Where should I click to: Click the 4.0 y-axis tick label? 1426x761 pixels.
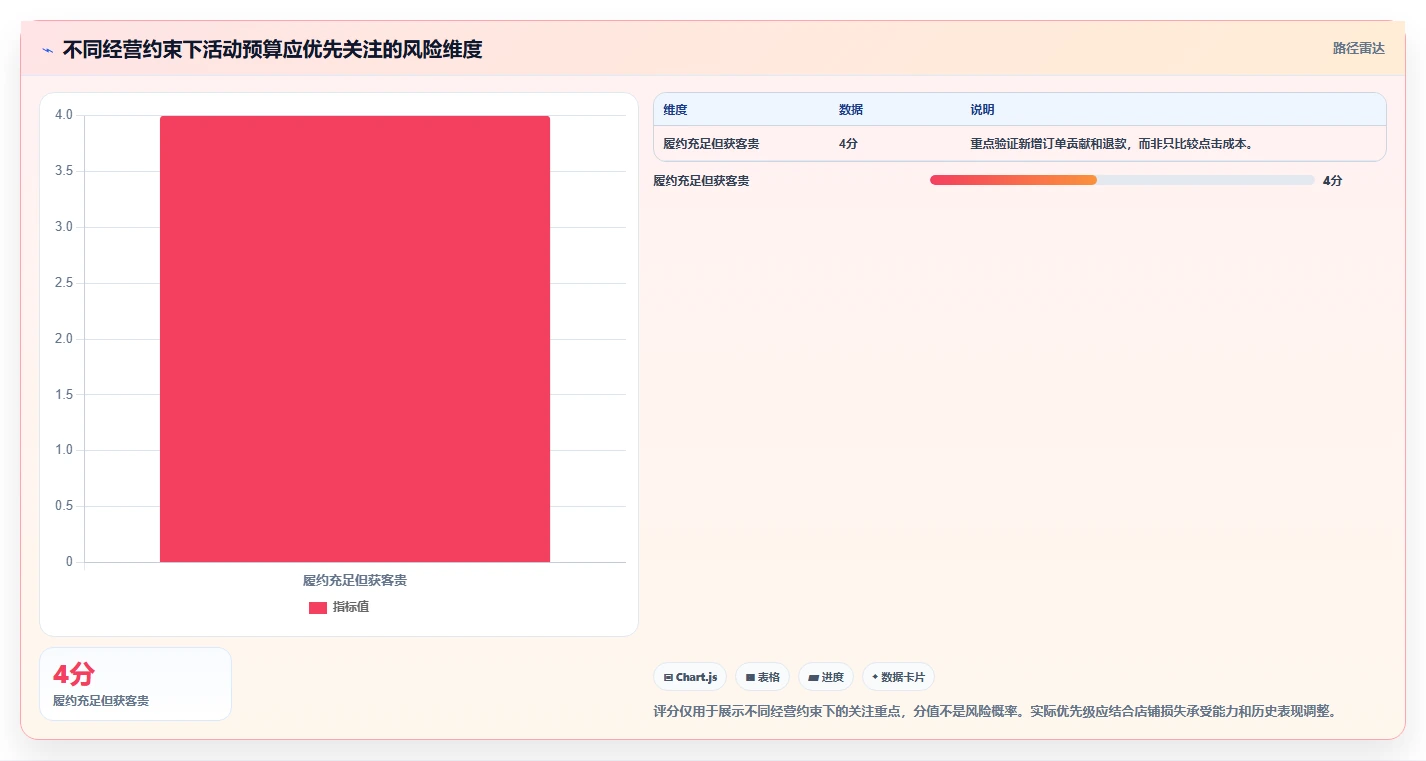click(64, 115)
